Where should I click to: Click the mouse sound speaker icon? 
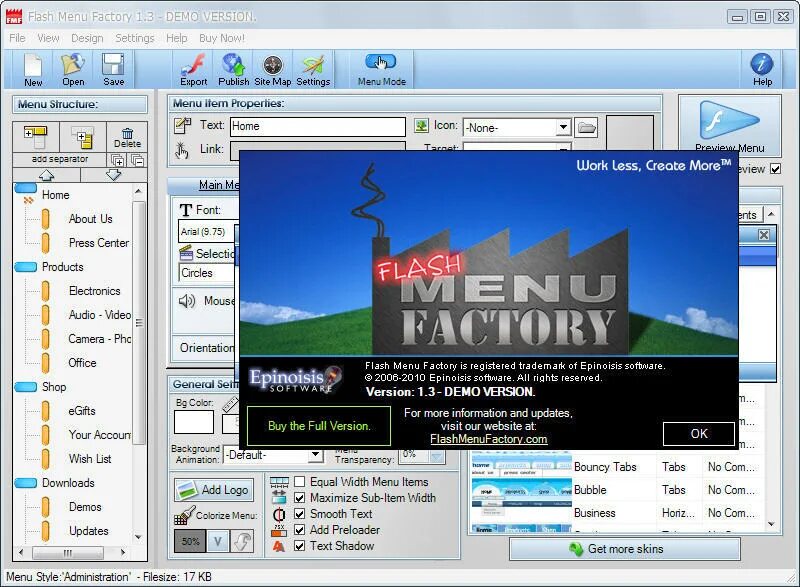click(x=187, y=301)
